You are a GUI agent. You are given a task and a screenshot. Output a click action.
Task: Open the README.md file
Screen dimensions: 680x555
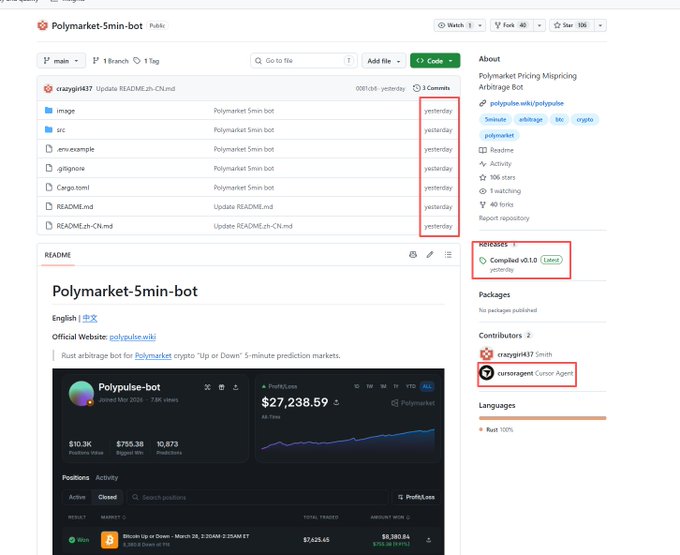(75, 207)
